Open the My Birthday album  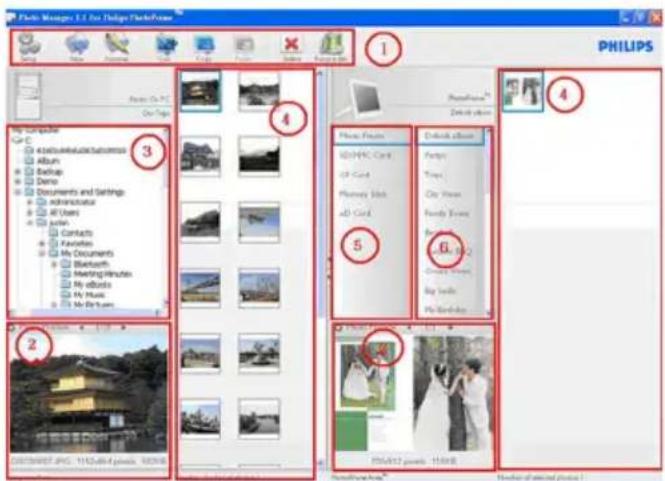pyautogui.click(x=446, y=310)
